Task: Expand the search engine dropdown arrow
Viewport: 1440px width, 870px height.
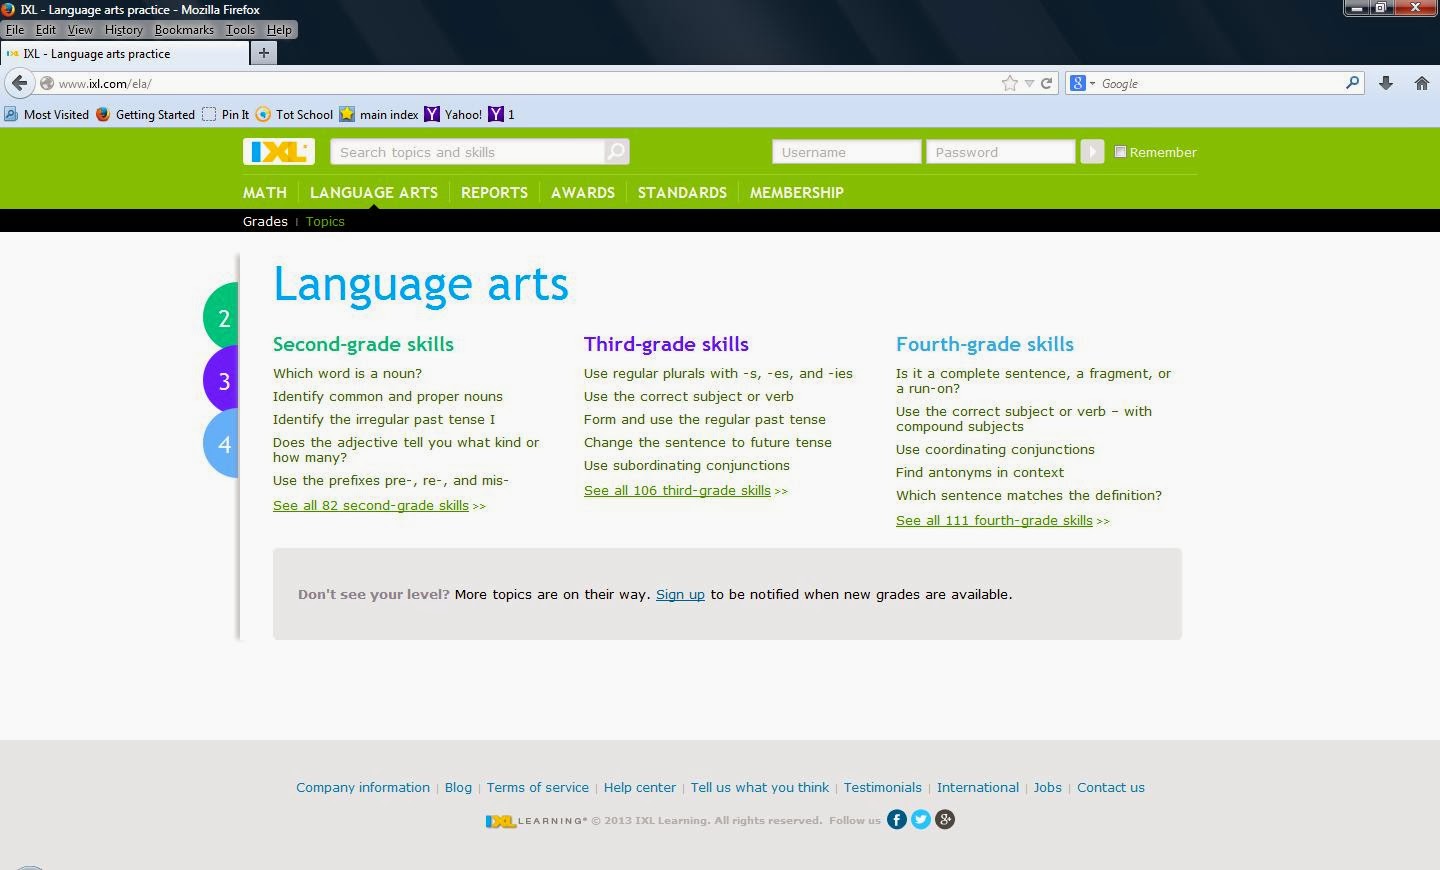Action: pyautogui.click(x=1092, y=84)
